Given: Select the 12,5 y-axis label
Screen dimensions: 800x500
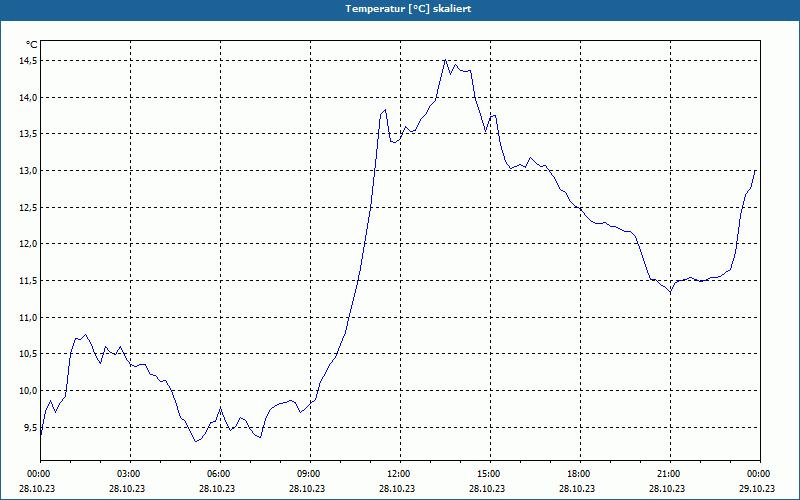Looking at the screenshot, I should coord(29,208).
